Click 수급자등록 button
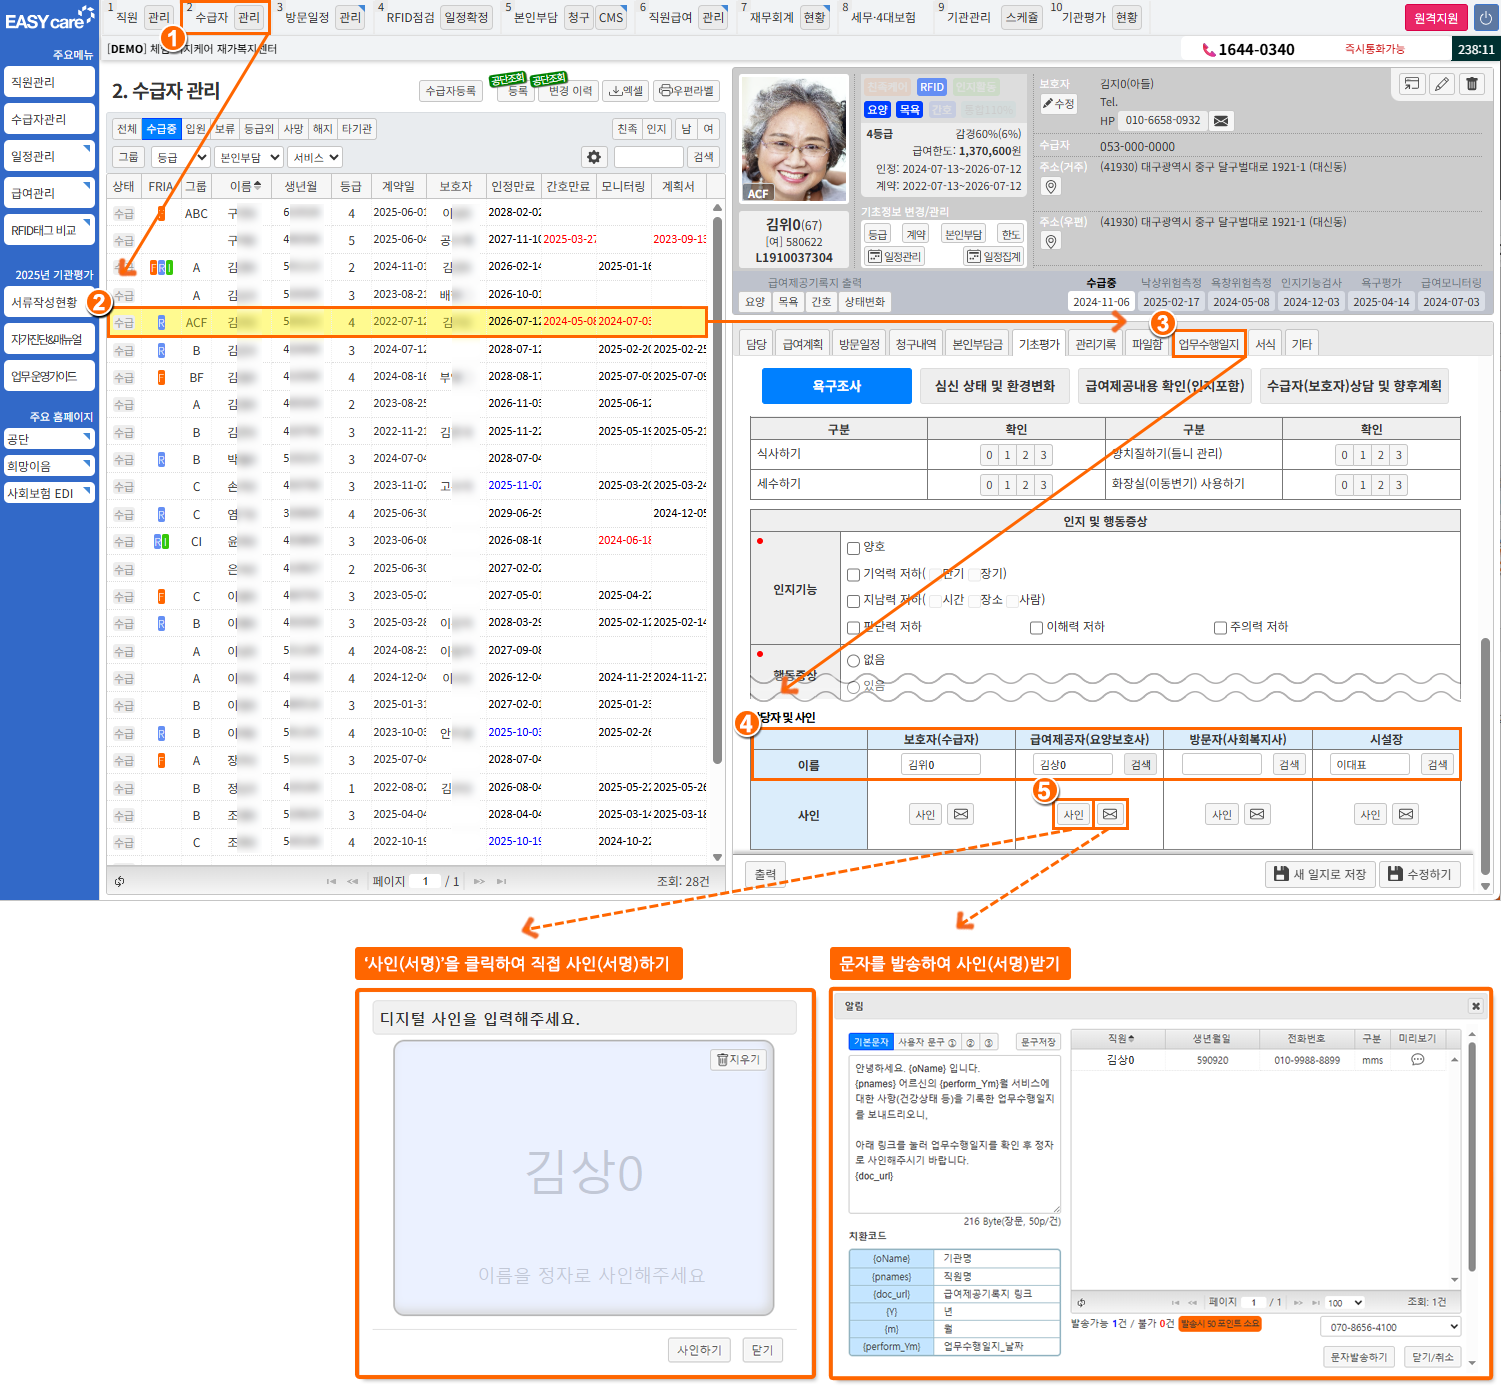The width and height of the screenshot is (1501, 1400). pyautogui.click(x=451, y=91)
